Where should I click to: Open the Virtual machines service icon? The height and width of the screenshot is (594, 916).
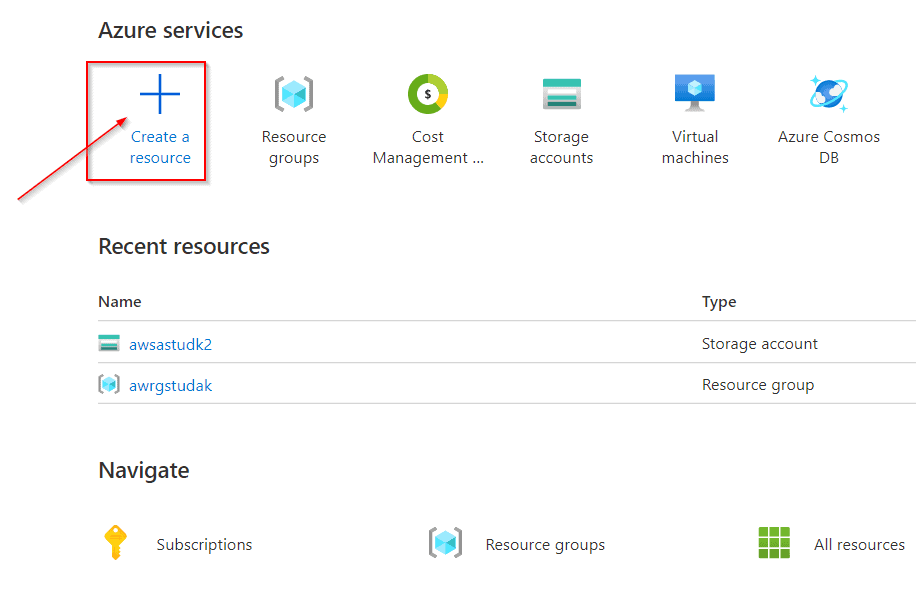[694, 93]
